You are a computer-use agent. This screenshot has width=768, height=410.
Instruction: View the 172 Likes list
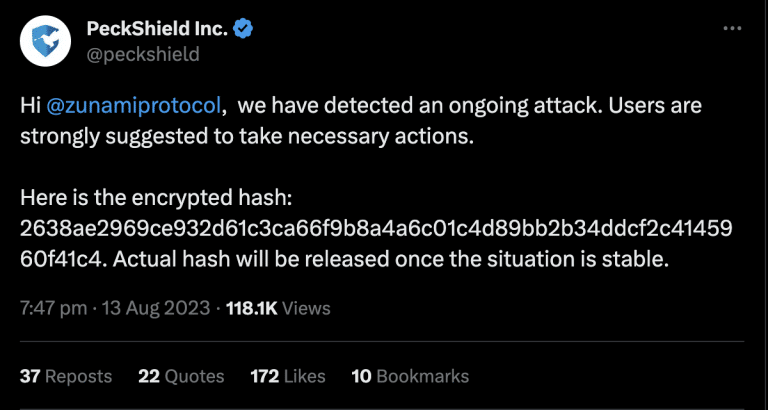(x=288, y=376)
